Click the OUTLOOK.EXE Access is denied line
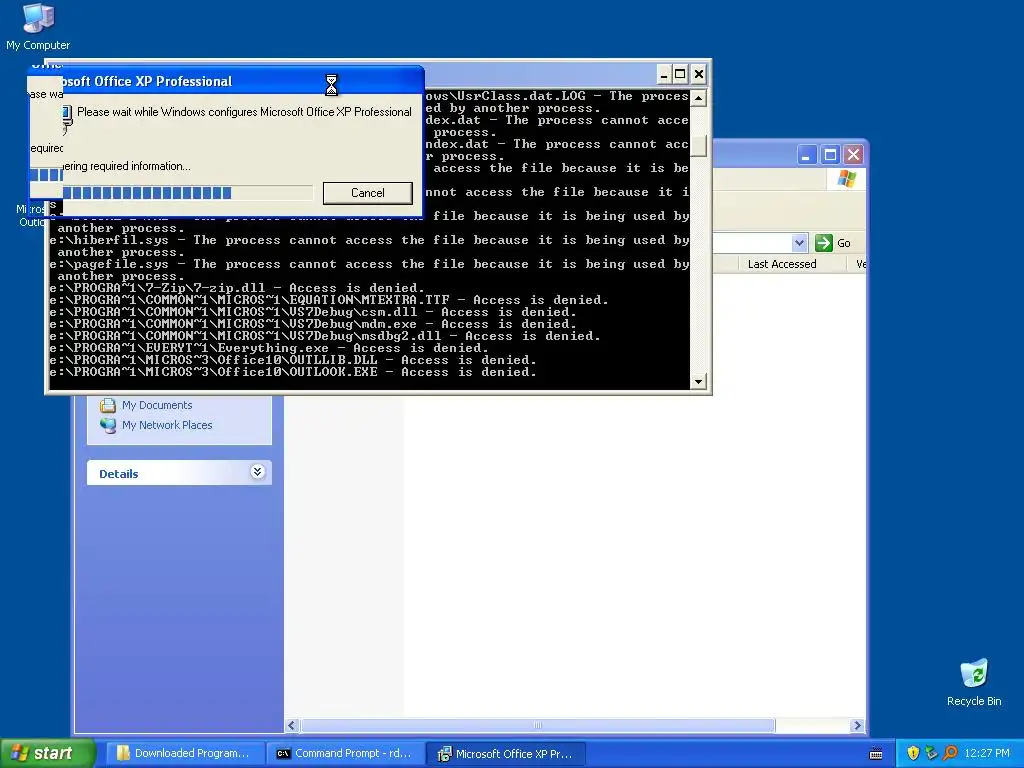The image size is (1024, 768). point(293,372)
